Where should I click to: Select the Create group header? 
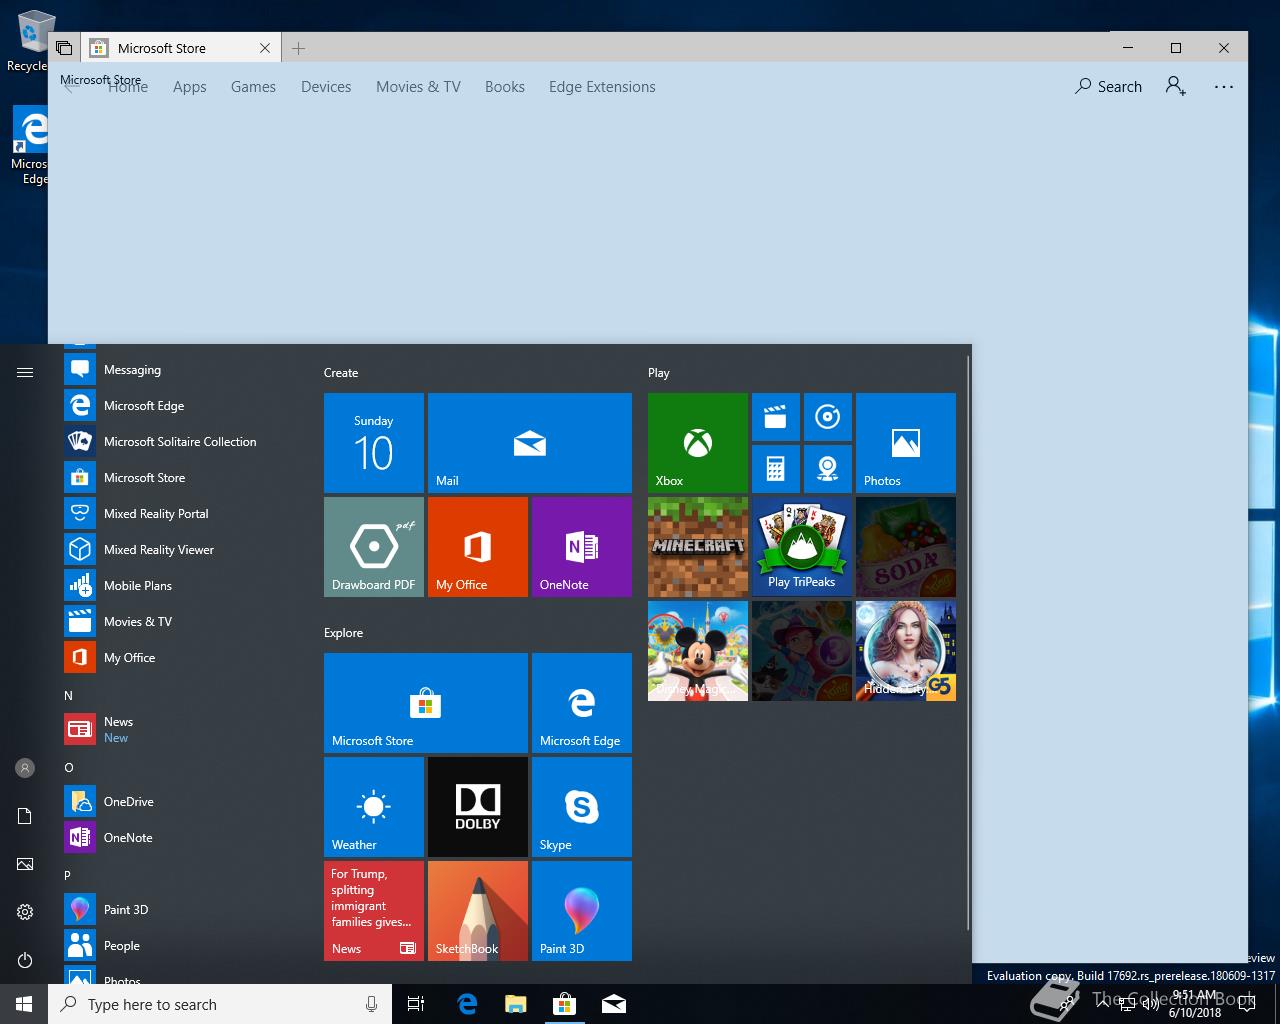point(341,373)
